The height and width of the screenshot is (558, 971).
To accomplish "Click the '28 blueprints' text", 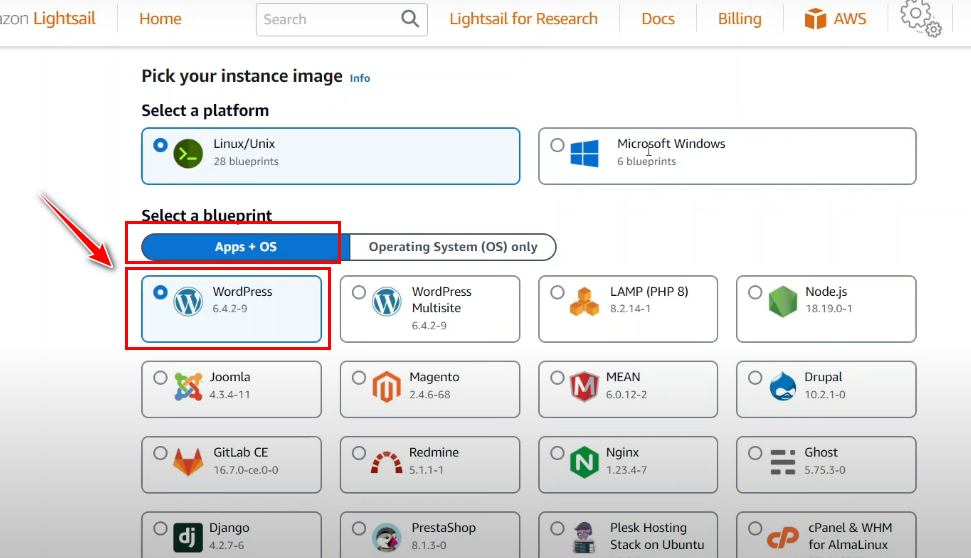I will (x=246, y=162).
